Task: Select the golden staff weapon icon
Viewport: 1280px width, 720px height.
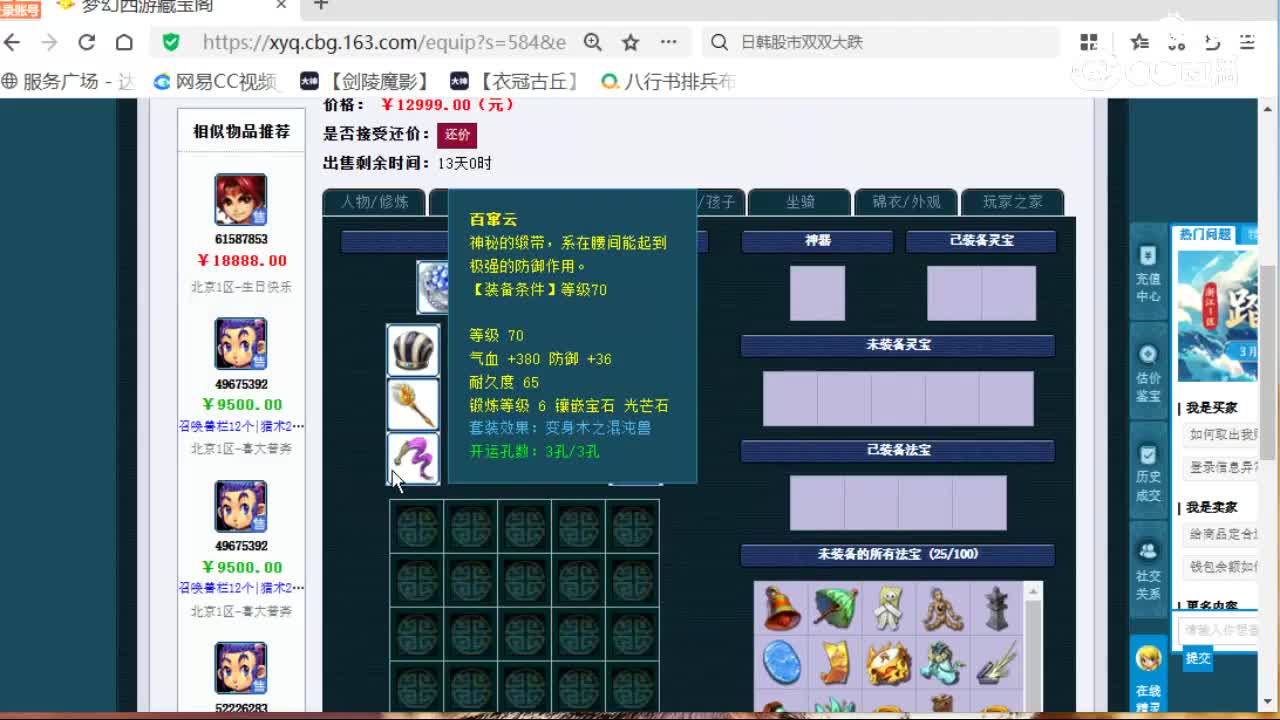Action: point(413,404)
